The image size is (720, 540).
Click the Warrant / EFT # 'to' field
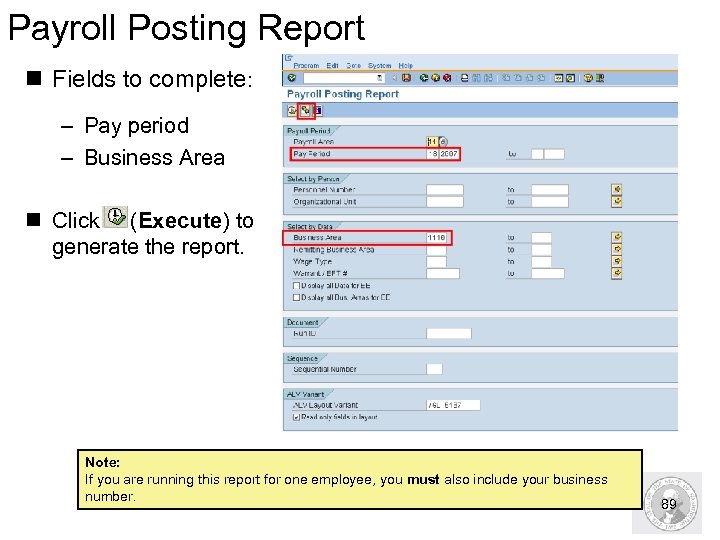point(548,274)
